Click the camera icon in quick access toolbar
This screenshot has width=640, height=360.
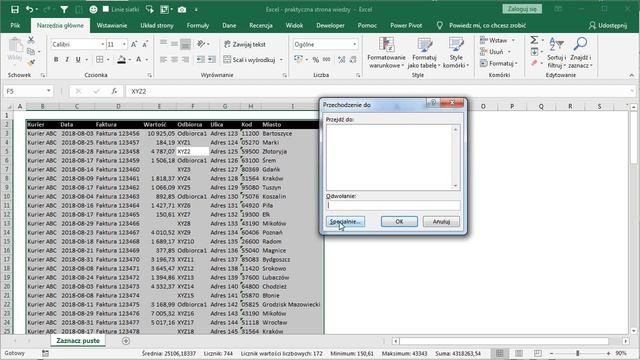coord(182,9)
